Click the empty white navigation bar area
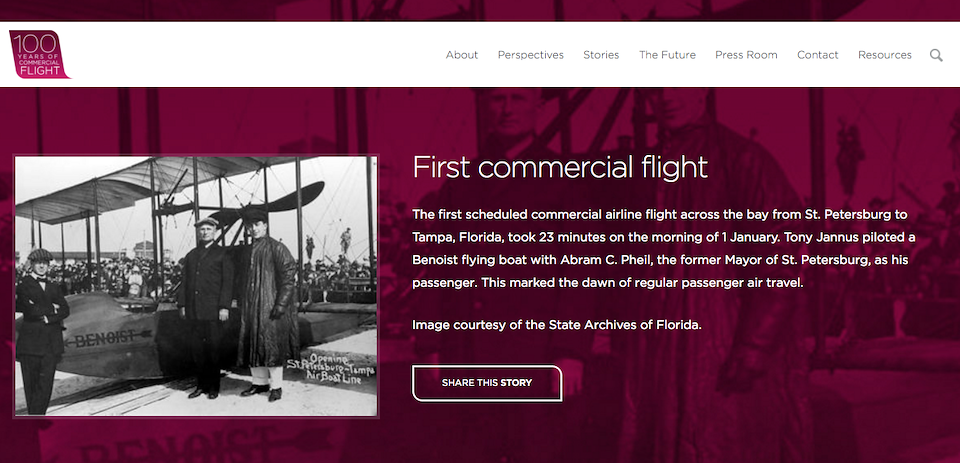This screenshot has height=463, width=960. [x=250, y=55]
